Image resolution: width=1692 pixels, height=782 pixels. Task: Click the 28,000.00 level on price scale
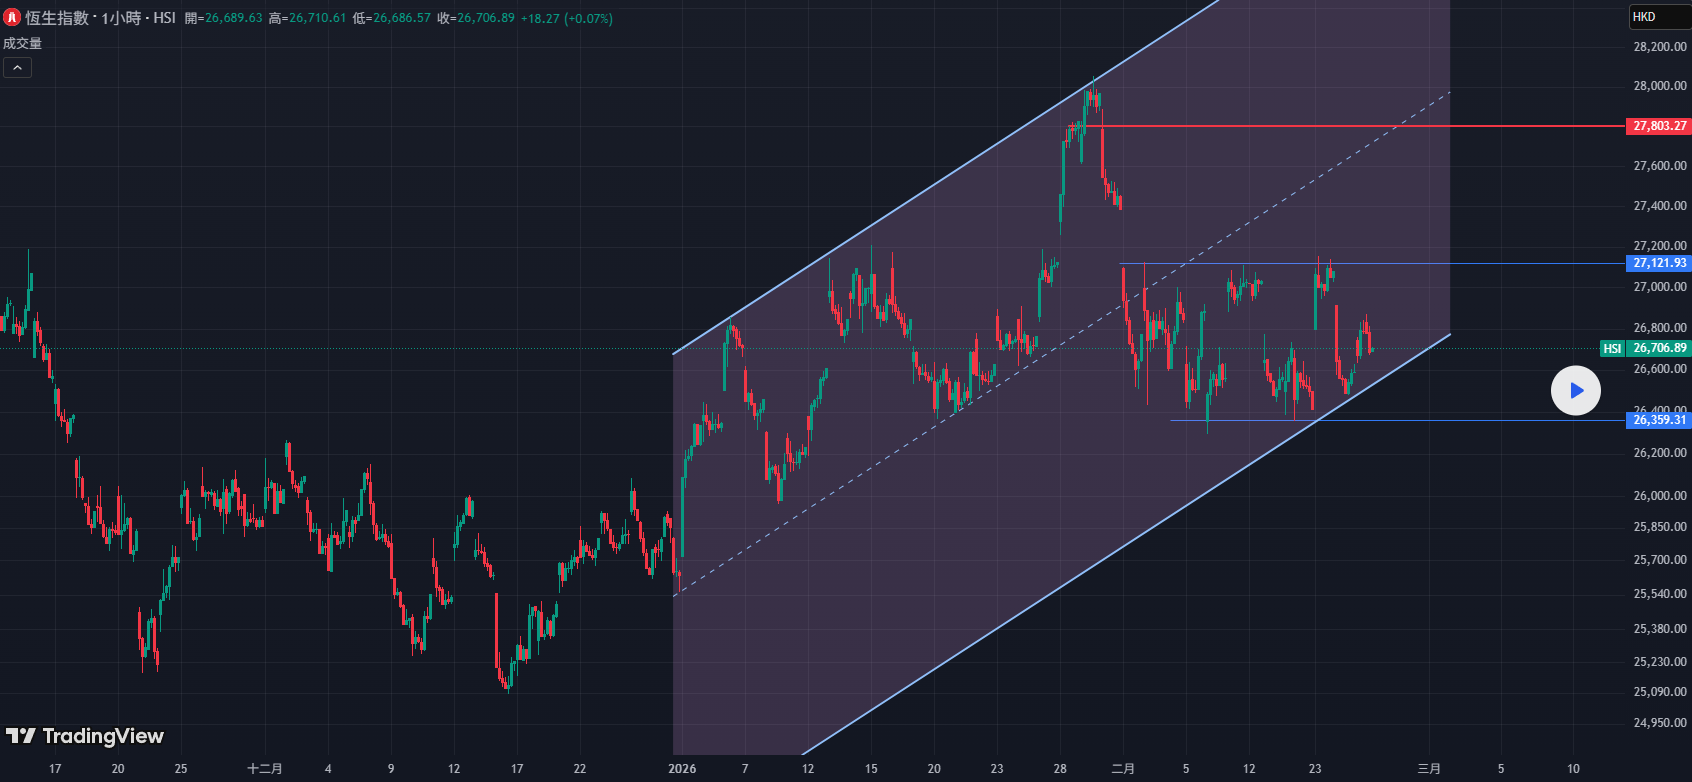[x=1659, y=86]
